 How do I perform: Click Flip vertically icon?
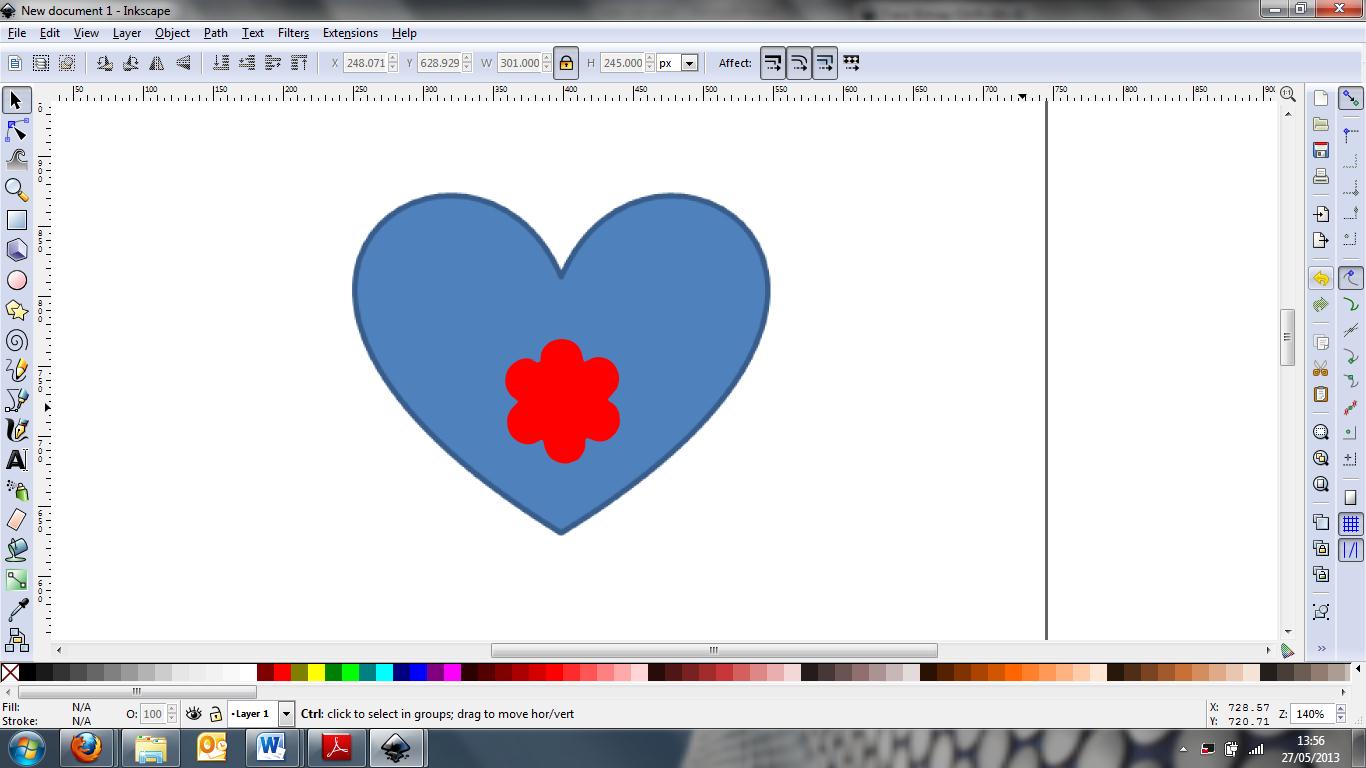pyautogui.click(x=183, y=63)
